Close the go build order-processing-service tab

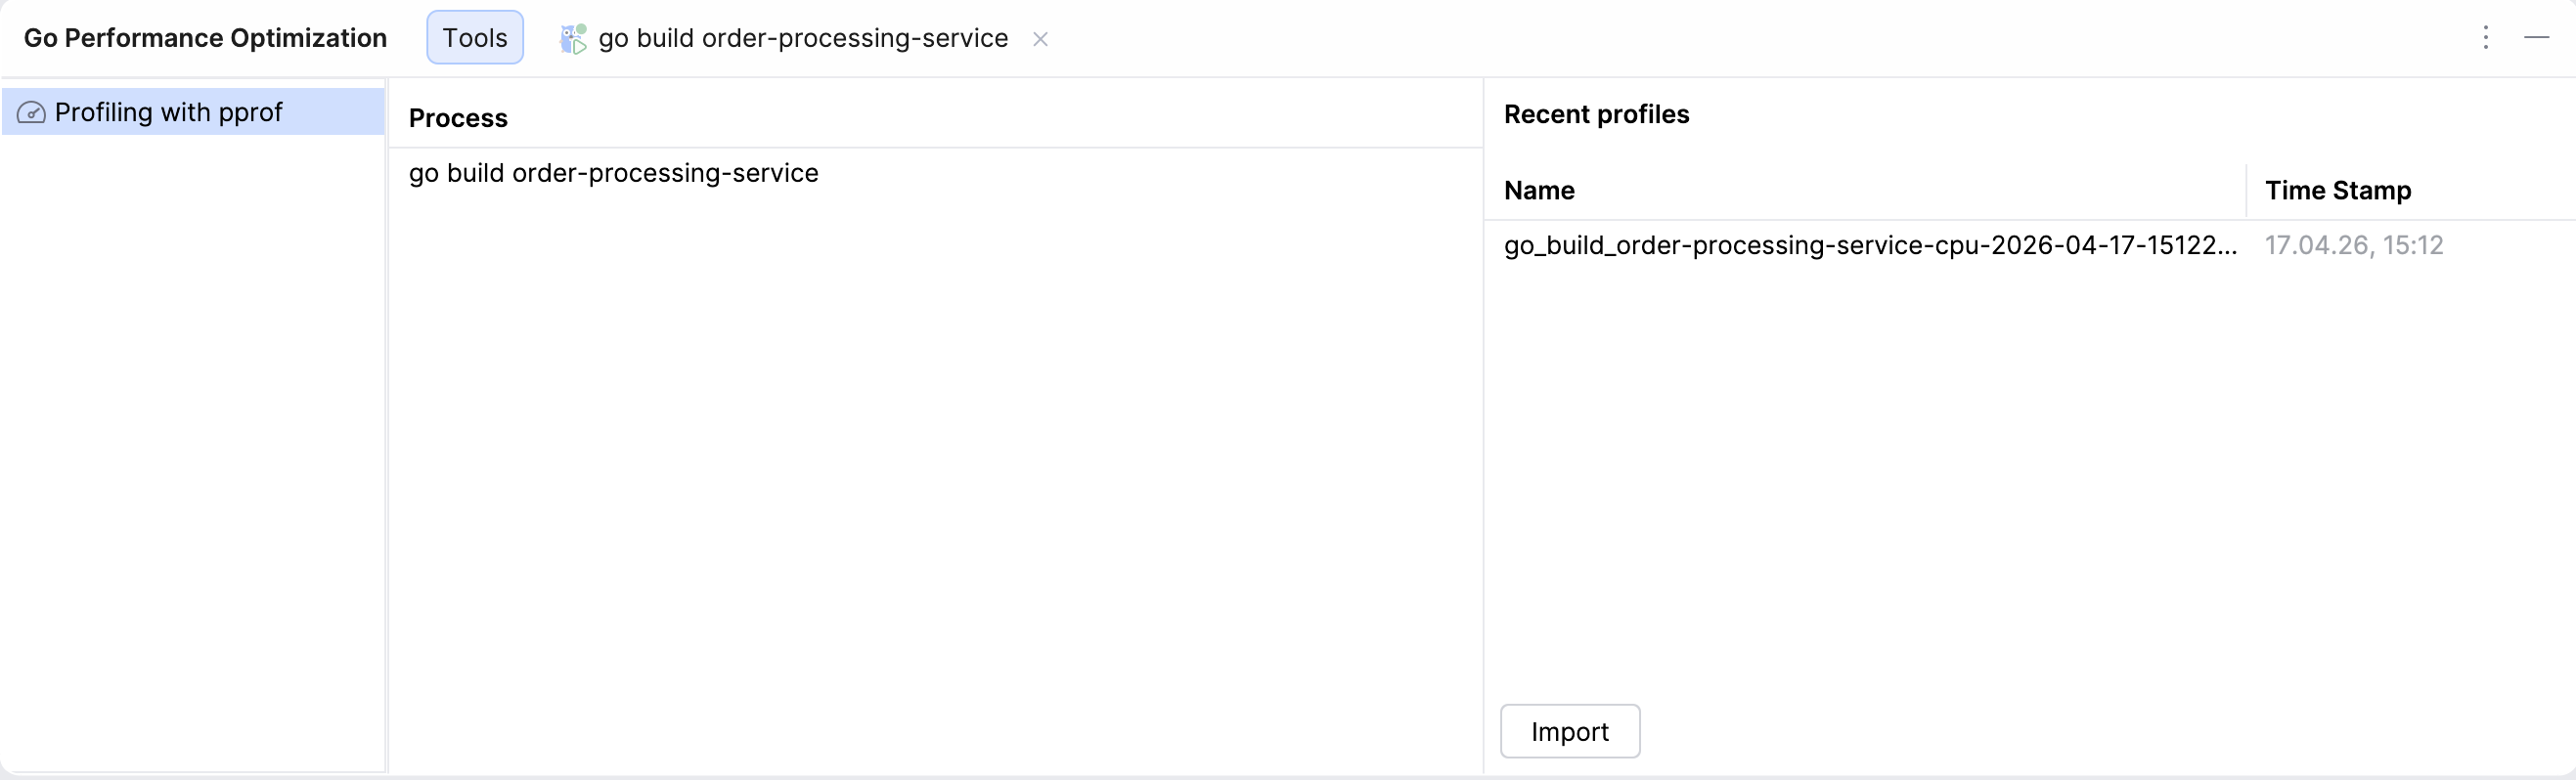coord(1040,39)
